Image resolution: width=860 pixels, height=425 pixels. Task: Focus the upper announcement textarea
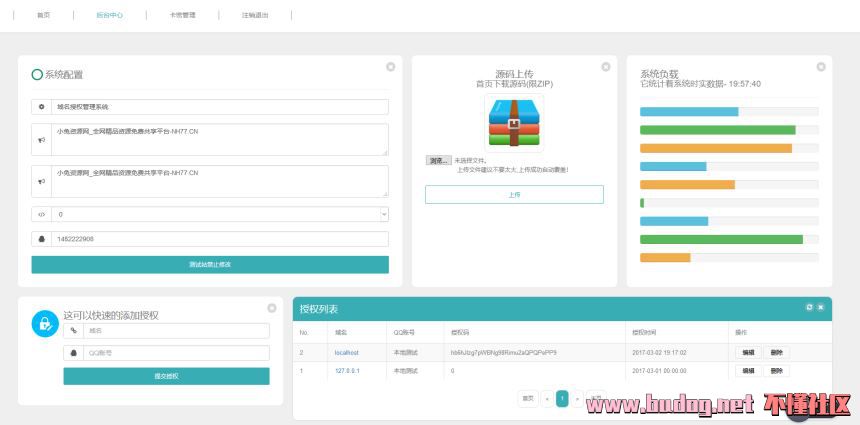coord(220,140)
